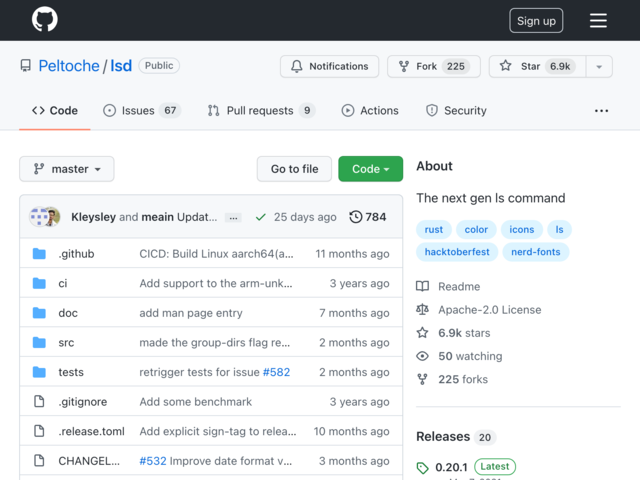Open the #532 issue link

coord(153,461)
